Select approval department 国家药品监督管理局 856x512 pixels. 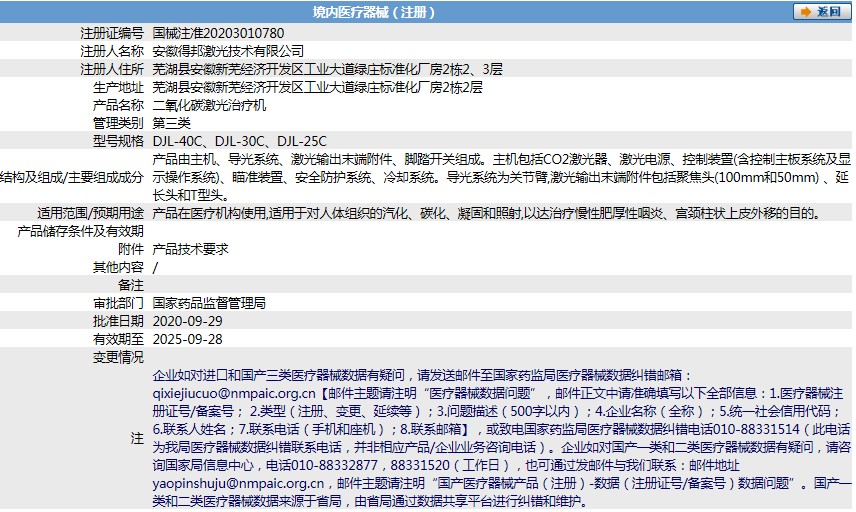tap(209, 303)
